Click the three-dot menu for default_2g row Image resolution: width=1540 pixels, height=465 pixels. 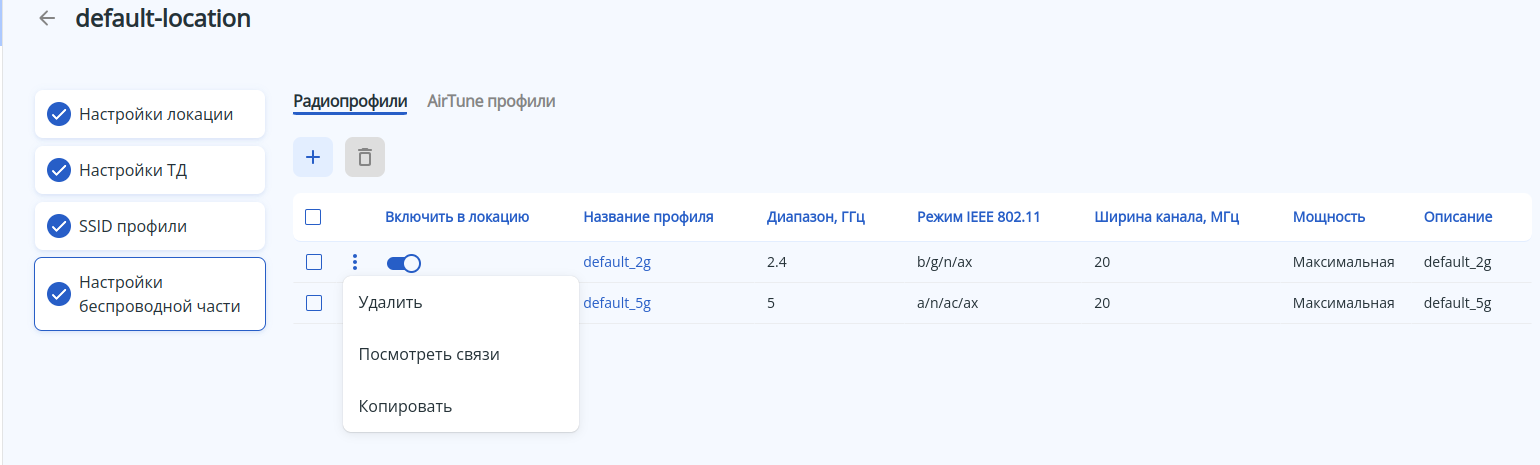[355, 263]
